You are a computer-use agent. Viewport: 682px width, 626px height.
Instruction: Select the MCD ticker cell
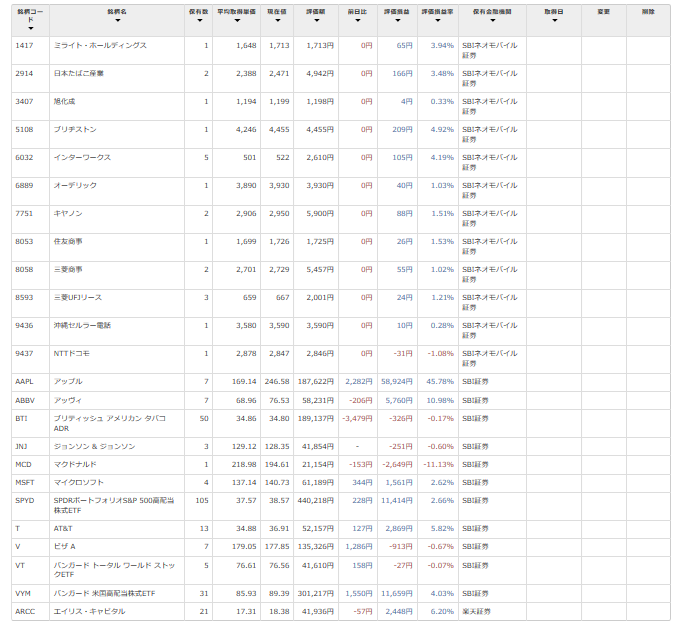[x=23, y=465]
